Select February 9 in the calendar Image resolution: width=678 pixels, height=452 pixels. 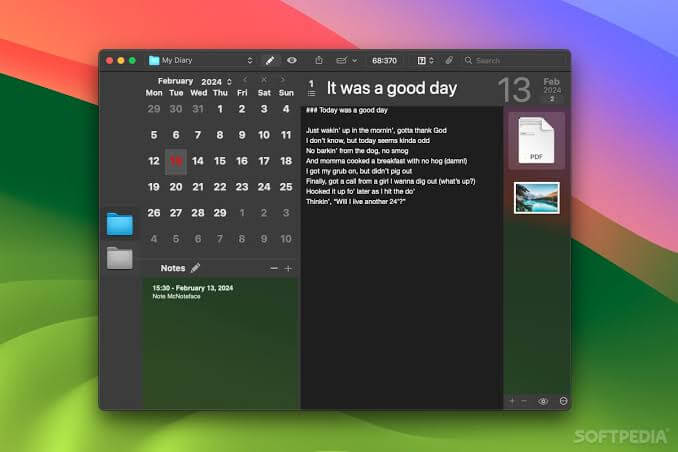[242, 135]
